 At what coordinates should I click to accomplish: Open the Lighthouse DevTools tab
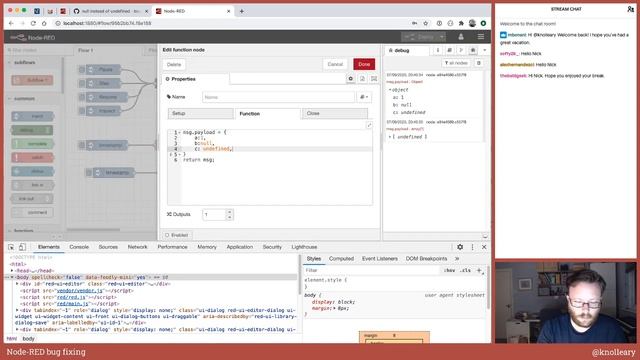304,247
